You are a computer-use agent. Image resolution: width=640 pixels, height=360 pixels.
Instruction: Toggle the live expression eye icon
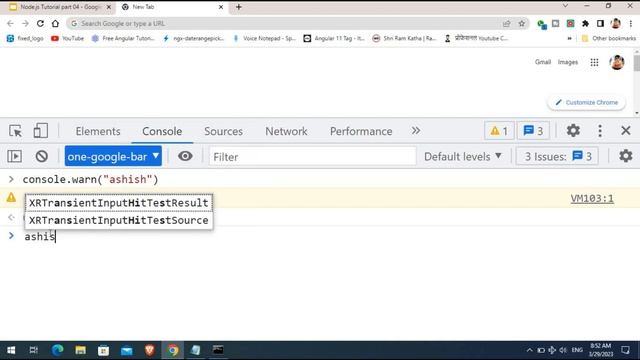(x=185, y=156)
